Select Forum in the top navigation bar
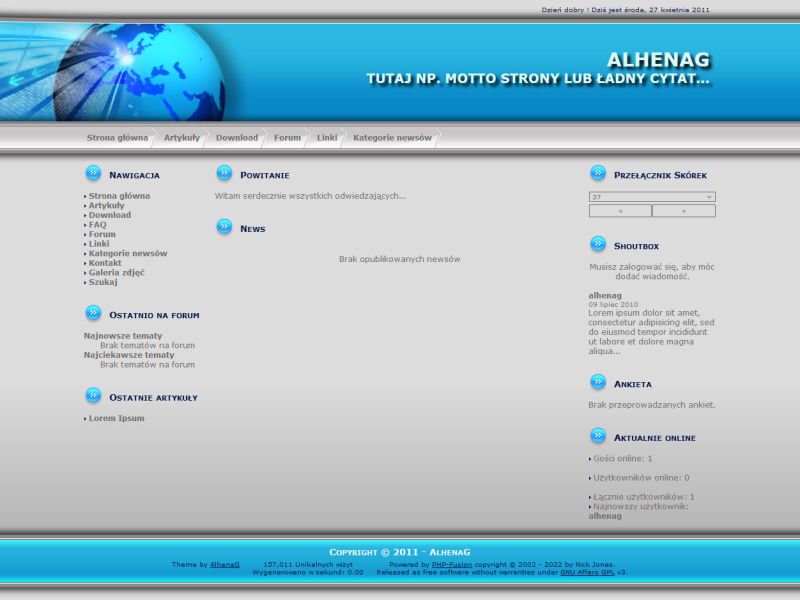 click(287, 138)
